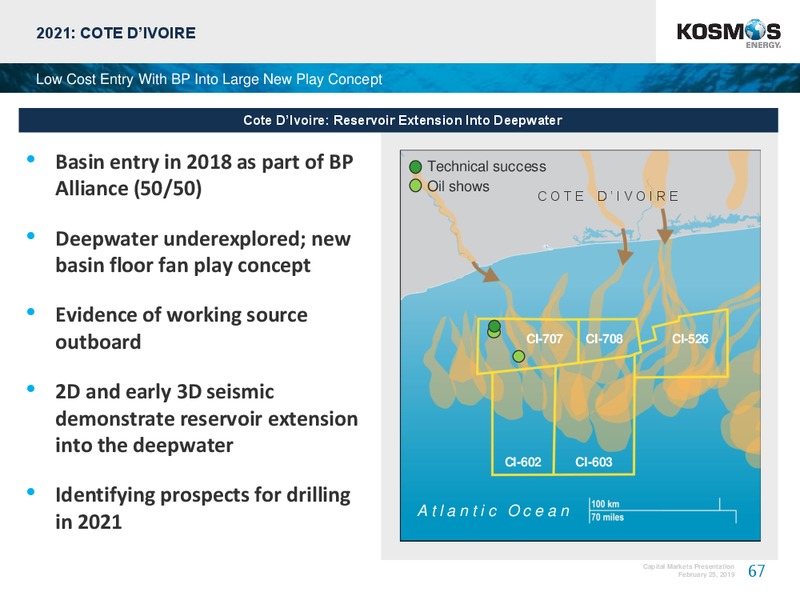This screenshot has height=600, width=800.
Task: Click the Kosmos Energy logo
Action: pos(729,34)
